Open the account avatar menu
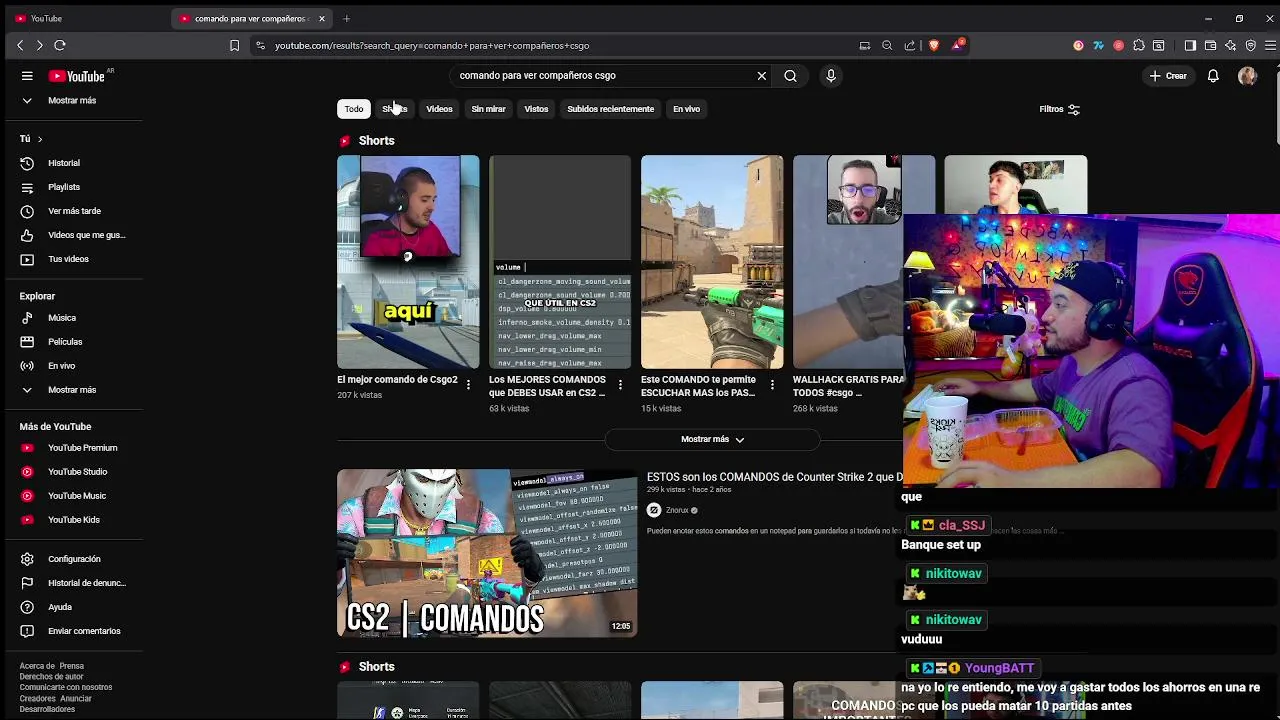 pyautogui.click(x=1247, y=76)
